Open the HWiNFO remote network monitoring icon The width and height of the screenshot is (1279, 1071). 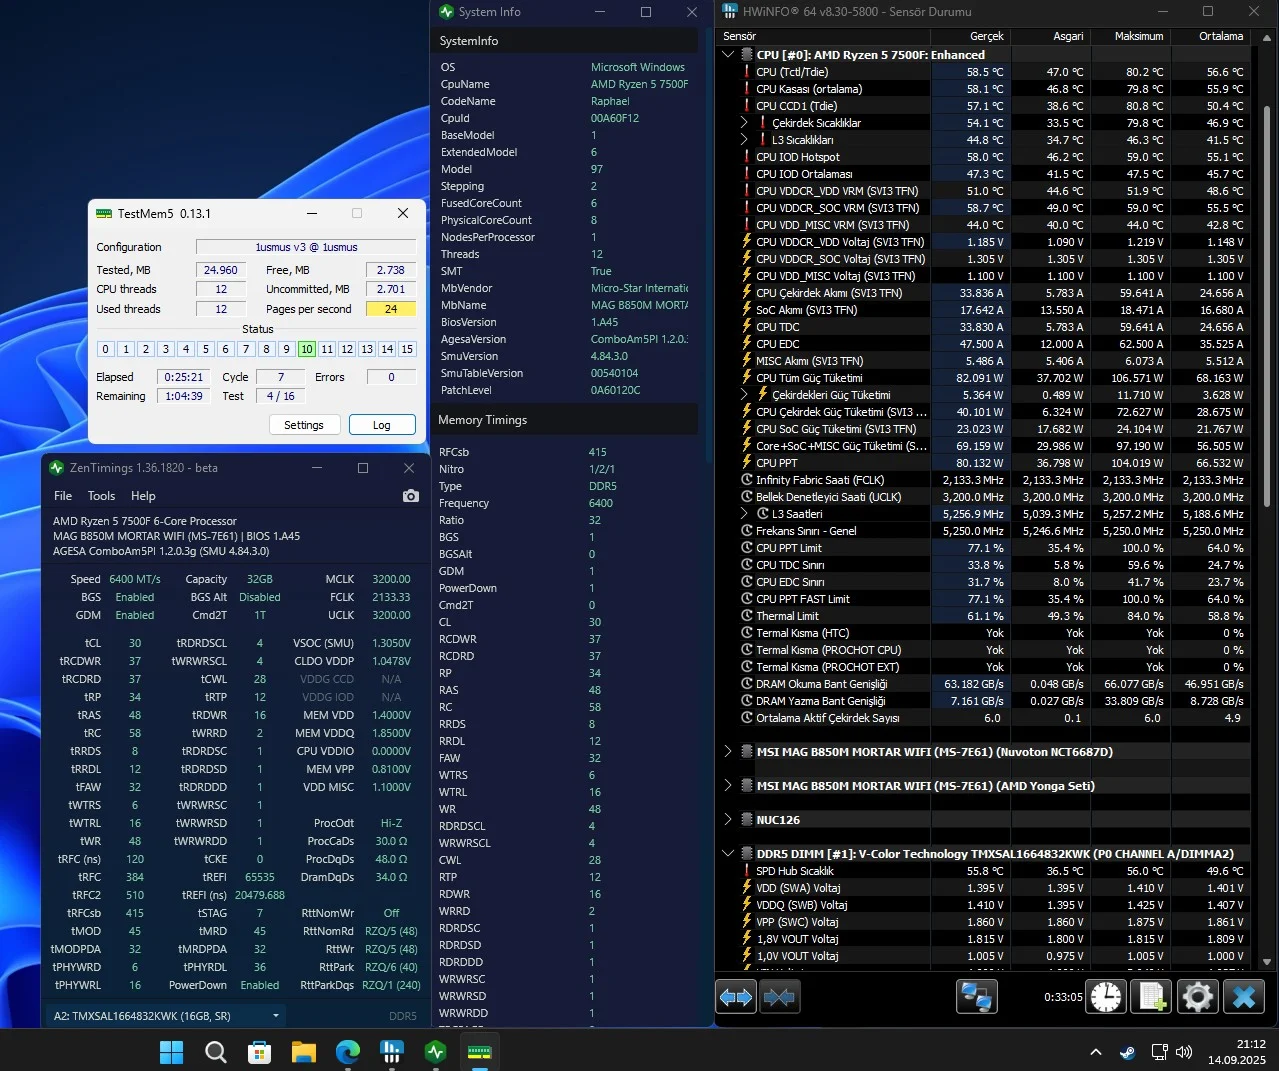[976, 997]
